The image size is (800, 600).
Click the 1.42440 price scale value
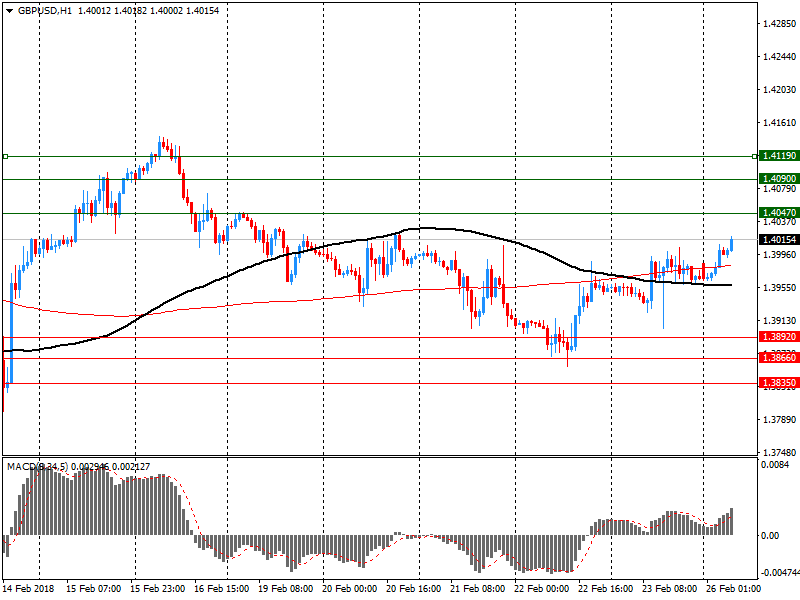[779, 57]
